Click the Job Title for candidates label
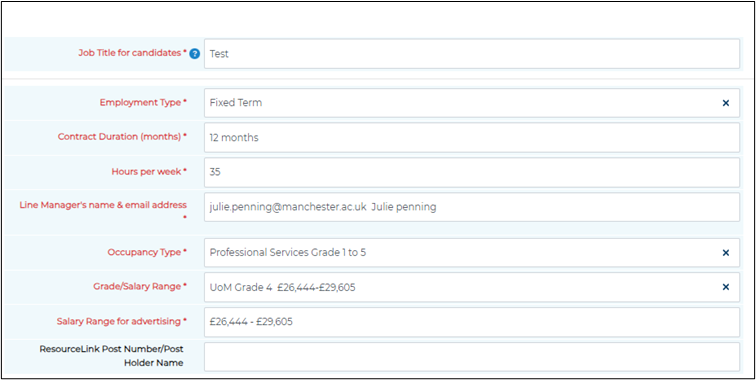Screen dimensions: 756x380 pyautogui.click(x=133, y=53)
